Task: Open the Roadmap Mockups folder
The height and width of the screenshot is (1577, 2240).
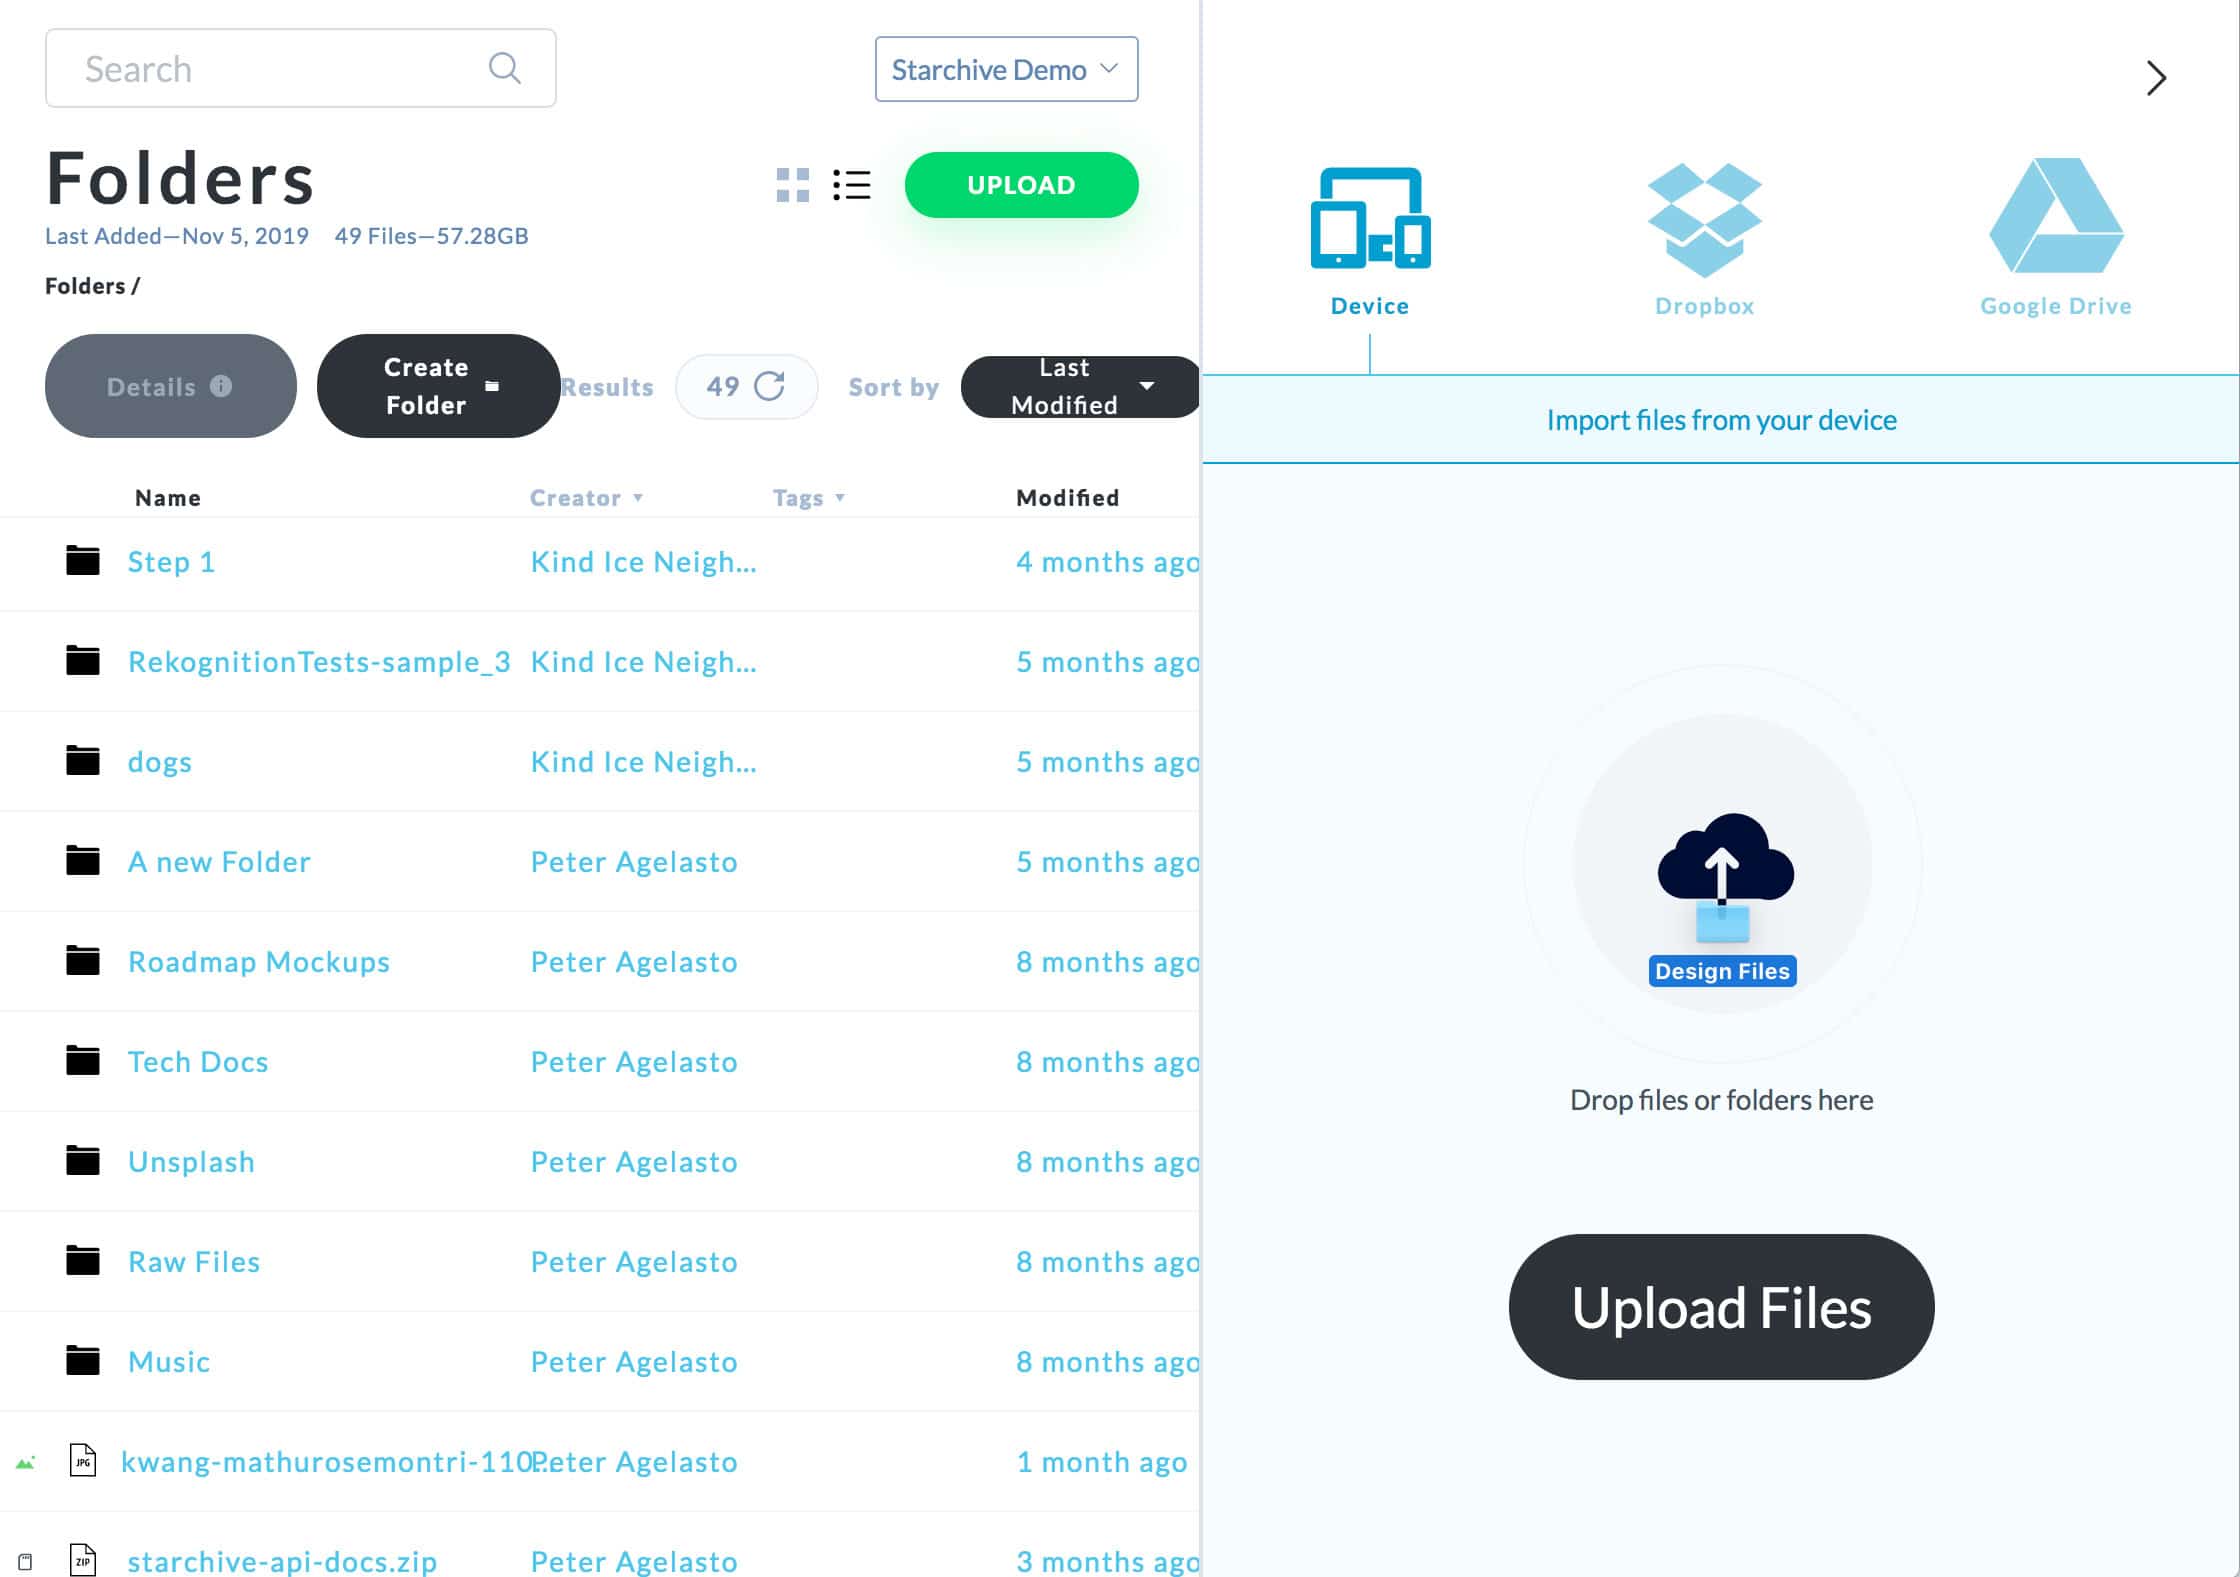Action: 259,962
